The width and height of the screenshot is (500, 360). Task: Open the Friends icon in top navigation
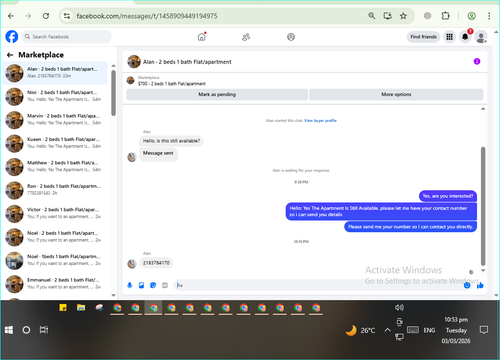pyautogui.click(x=246, y=37)
